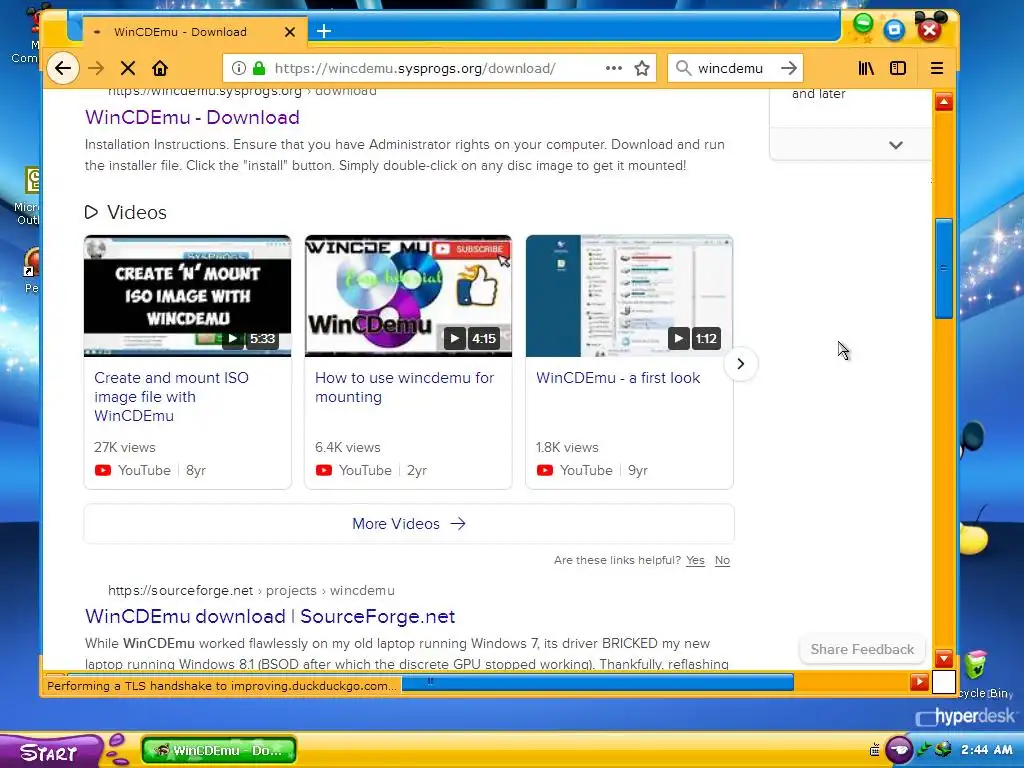Open the Library icon
Image resolution: width=1024 pixels, height=768 pixels.
point(866,68)
